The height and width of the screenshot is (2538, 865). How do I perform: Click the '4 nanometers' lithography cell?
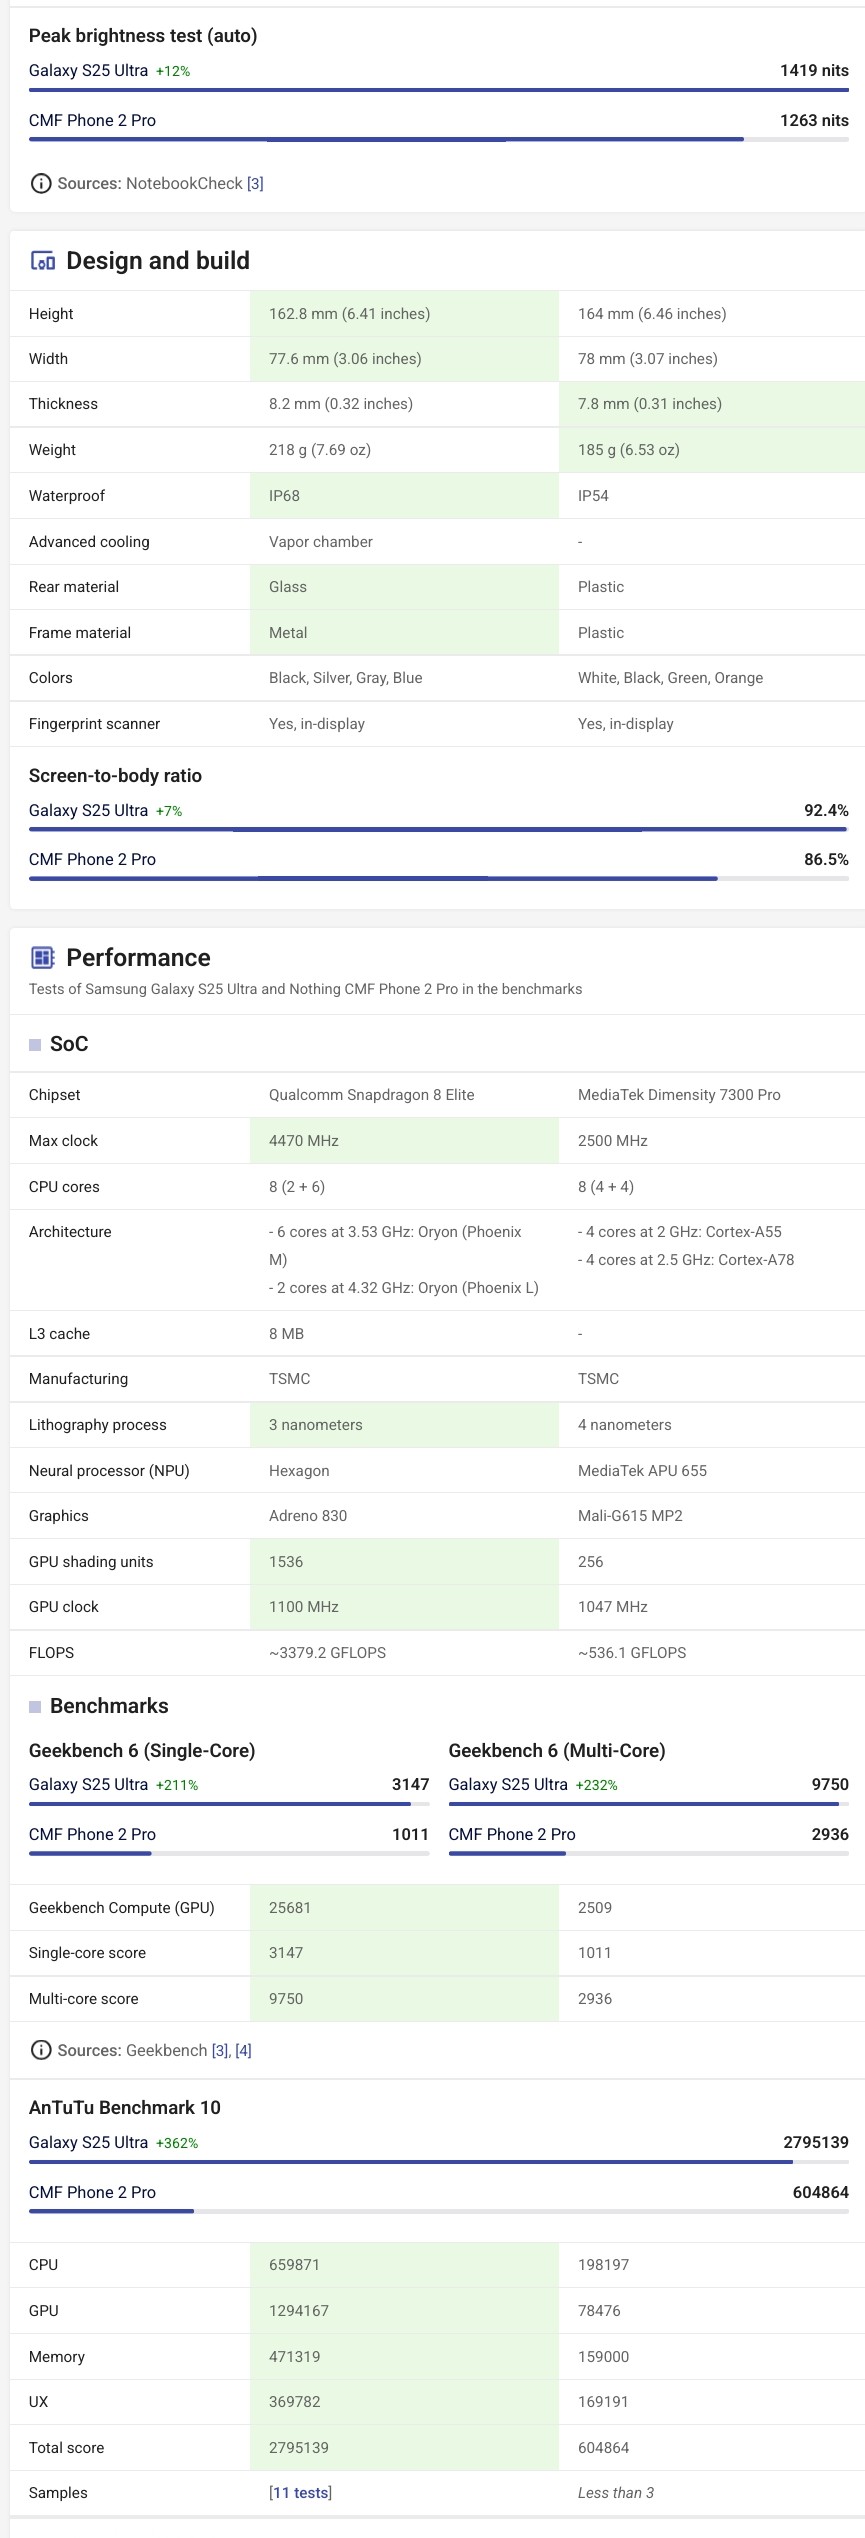712,1425
